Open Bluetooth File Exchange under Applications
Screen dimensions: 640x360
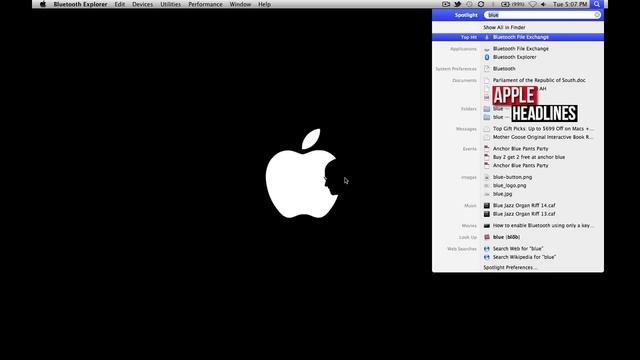[x=520, y=49]
